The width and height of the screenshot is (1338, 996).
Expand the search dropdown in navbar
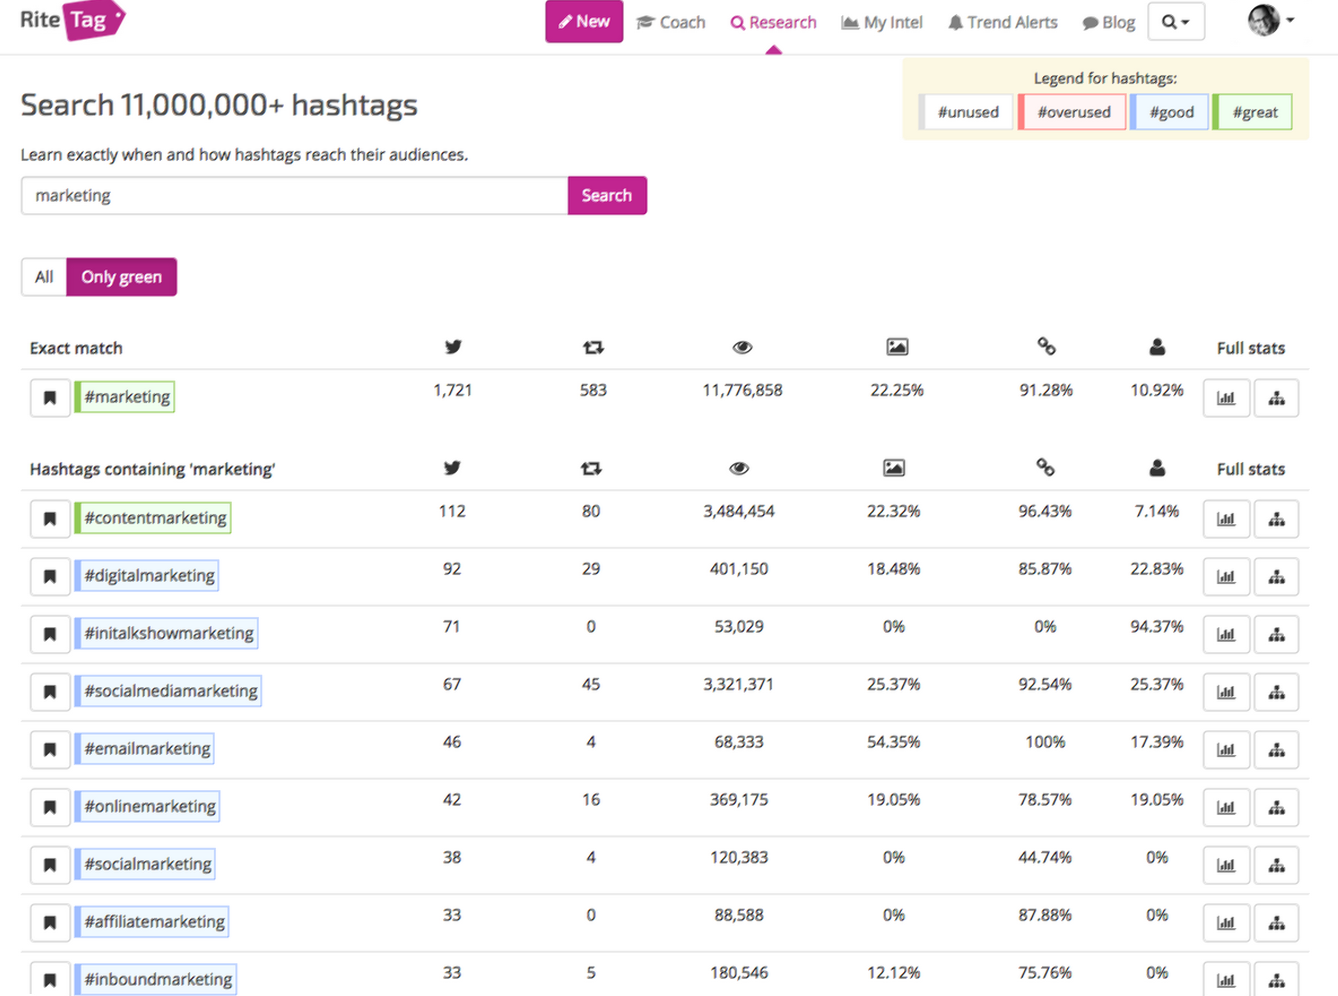1175,22
